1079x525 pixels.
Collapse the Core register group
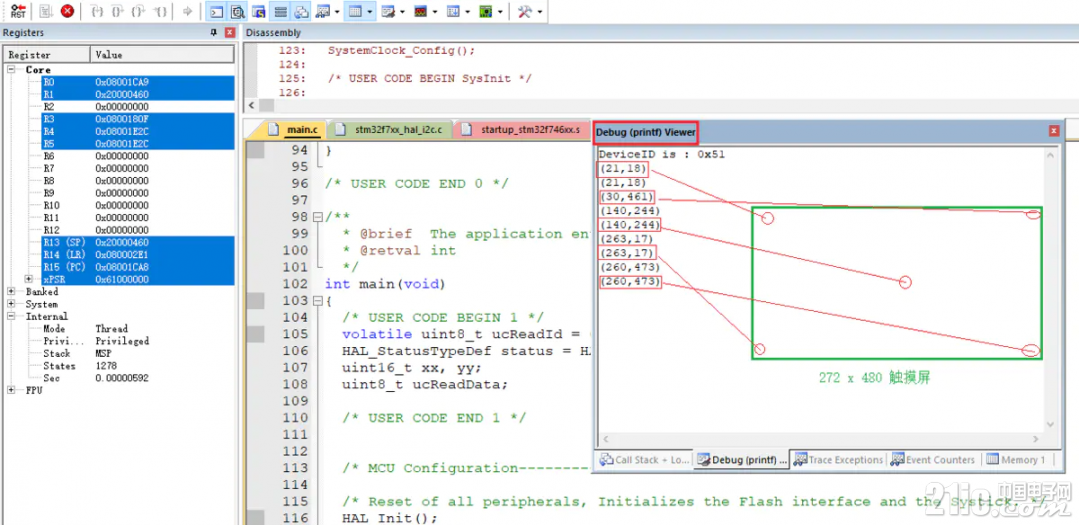(x=11, y=69)
